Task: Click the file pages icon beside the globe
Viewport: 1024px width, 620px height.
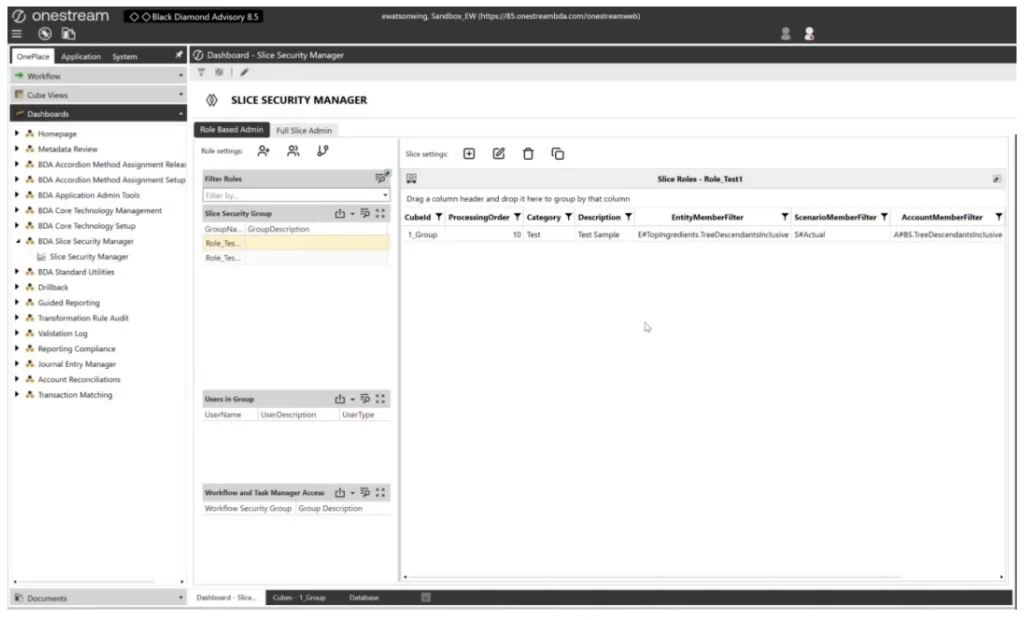Action: 69,33
